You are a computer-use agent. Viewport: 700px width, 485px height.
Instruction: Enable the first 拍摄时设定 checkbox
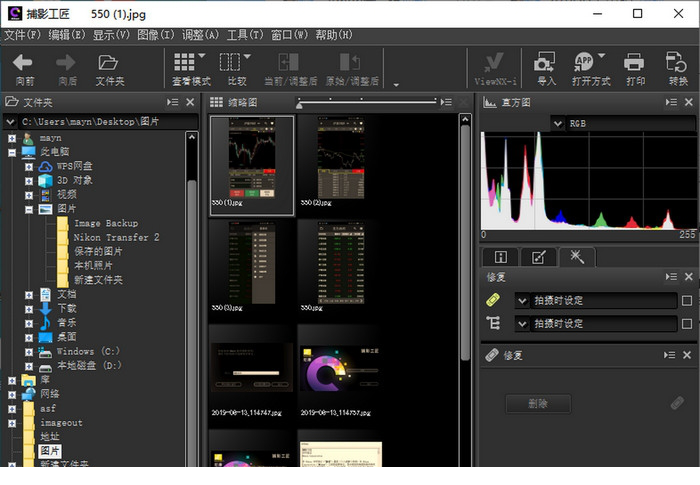click(686, 300)
